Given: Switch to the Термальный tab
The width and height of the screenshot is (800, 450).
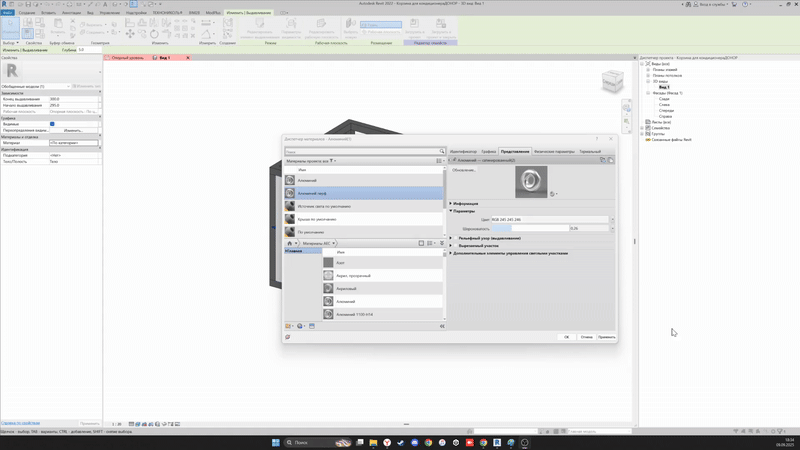Looking at the screenshot, I should (x=590, y=152).
